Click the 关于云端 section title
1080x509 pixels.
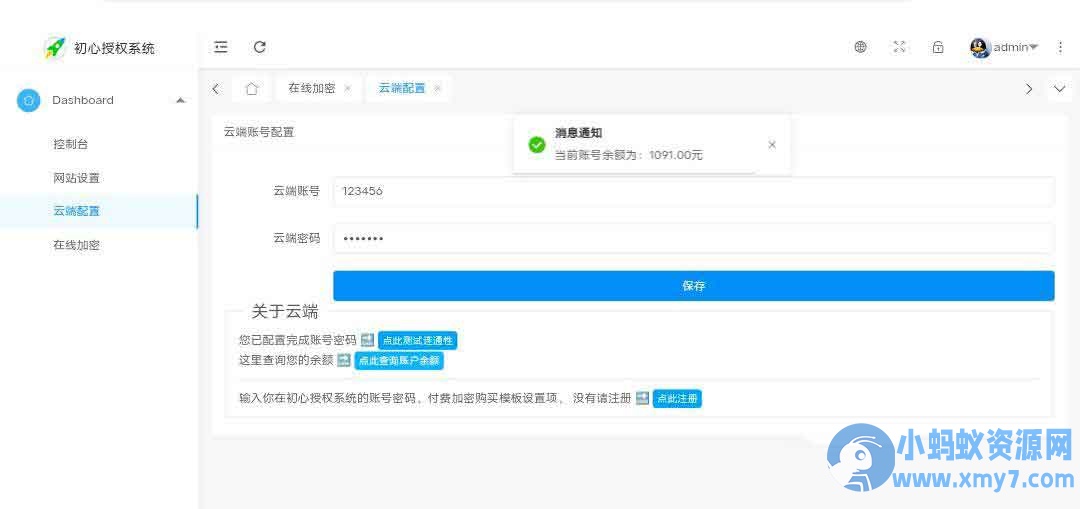tap(284, 311)
